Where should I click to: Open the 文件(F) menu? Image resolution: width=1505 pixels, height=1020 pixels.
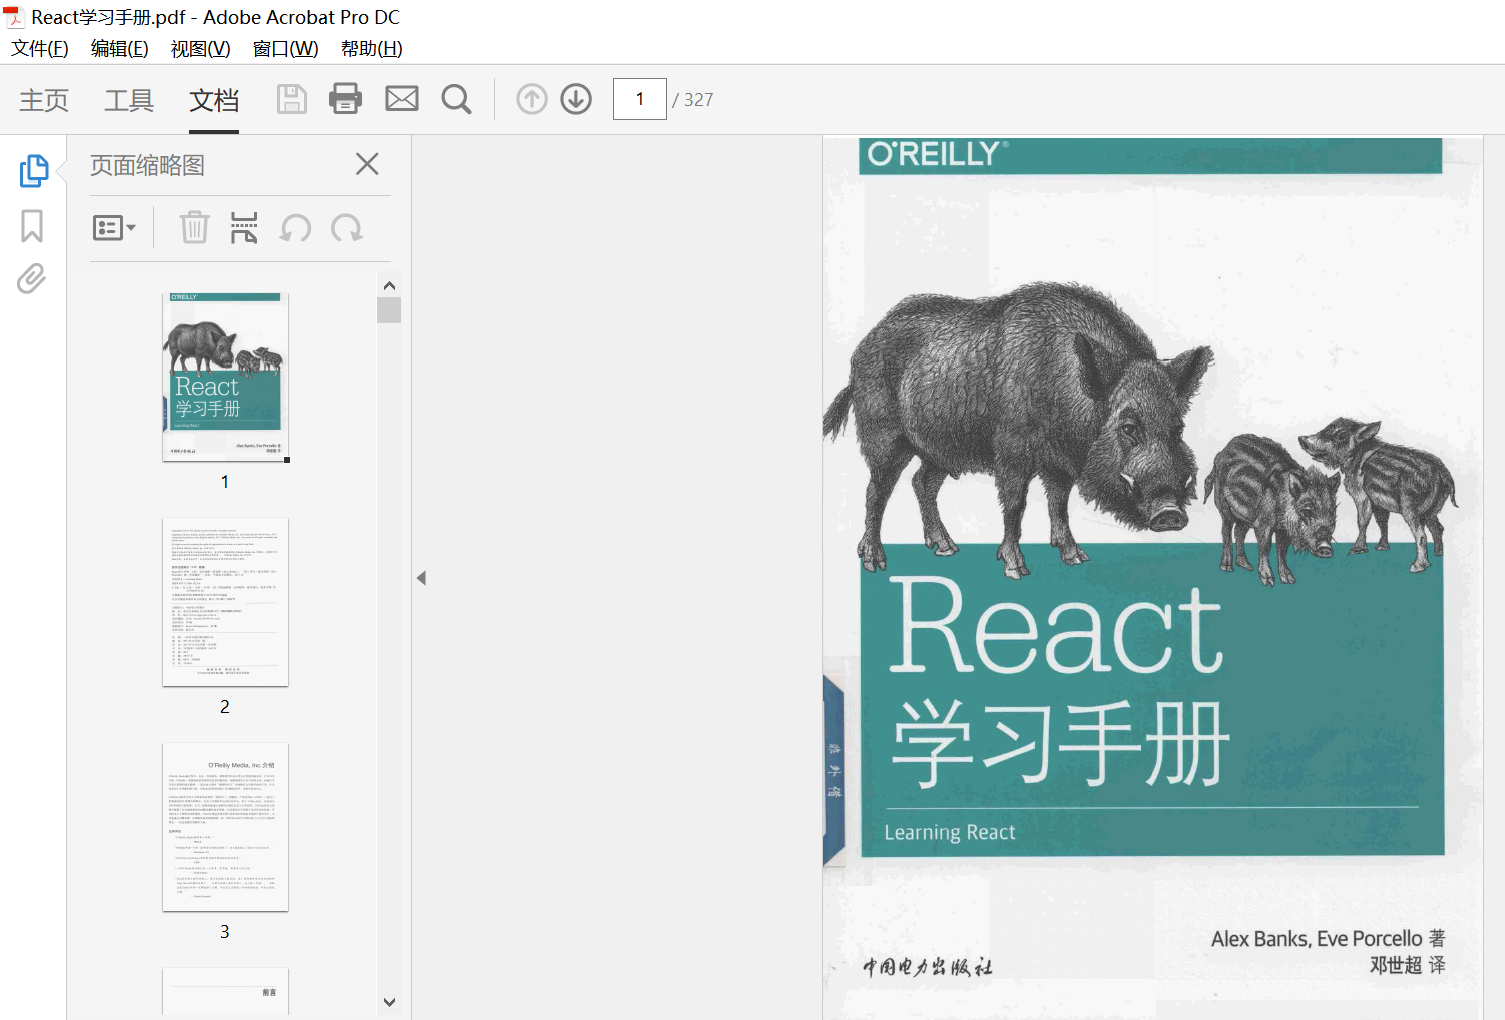point(40,49)
